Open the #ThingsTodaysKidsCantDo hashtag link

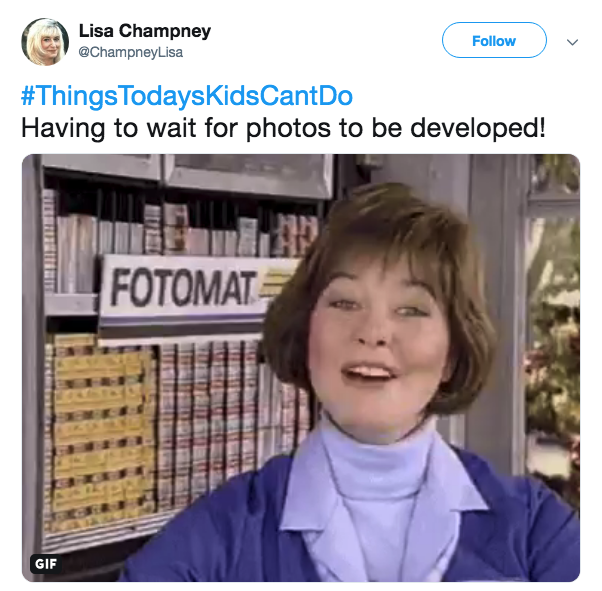(187, 96)
